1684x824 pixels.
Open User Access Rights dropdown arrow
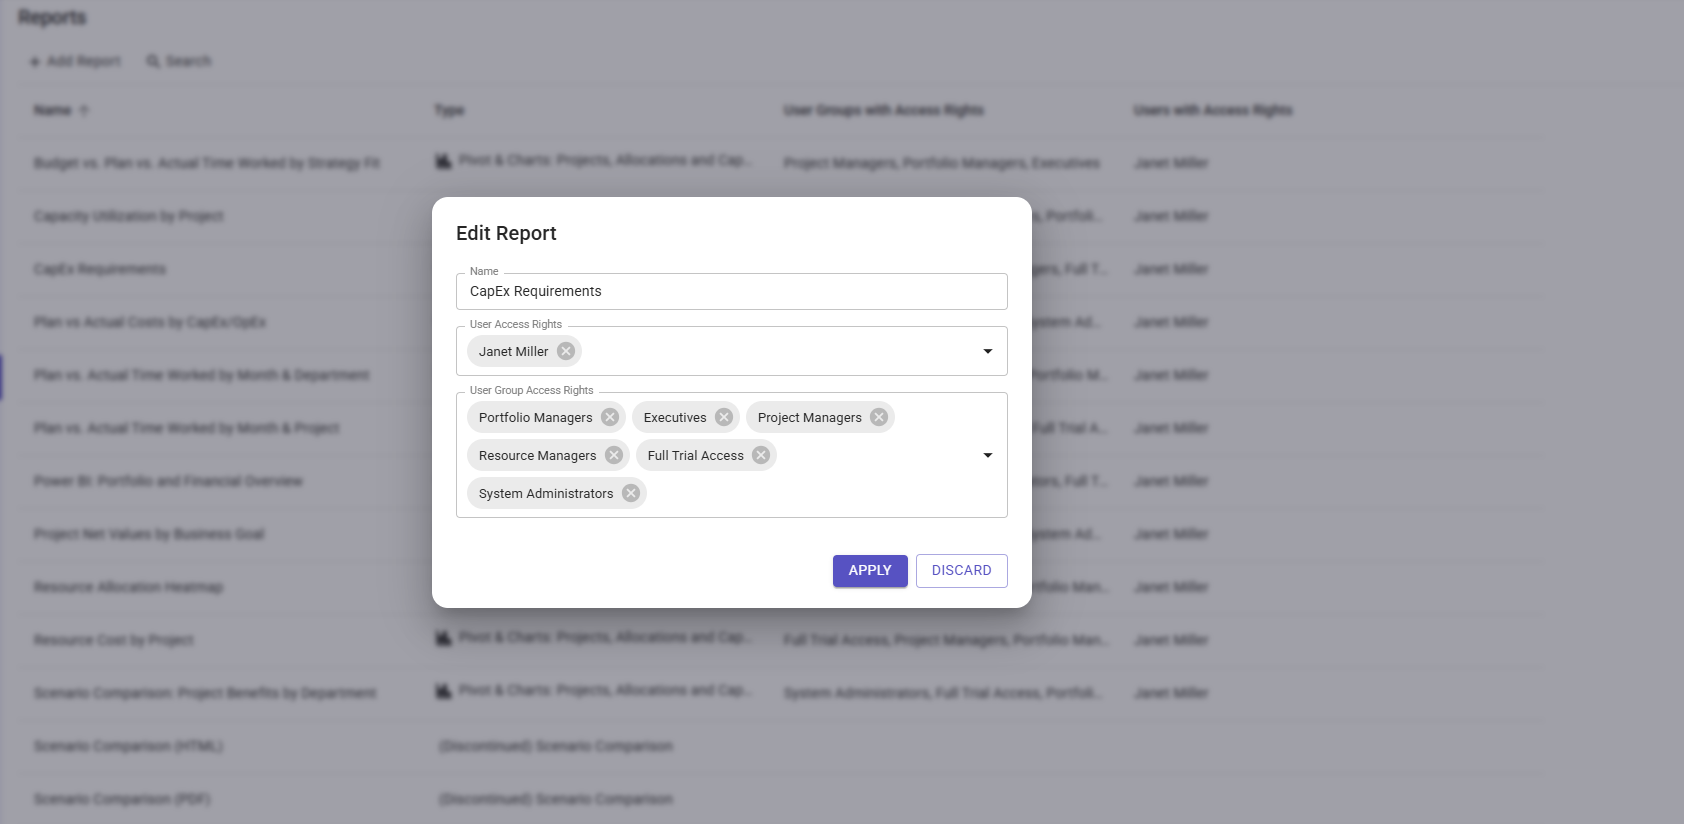click(x=987, y=351)
